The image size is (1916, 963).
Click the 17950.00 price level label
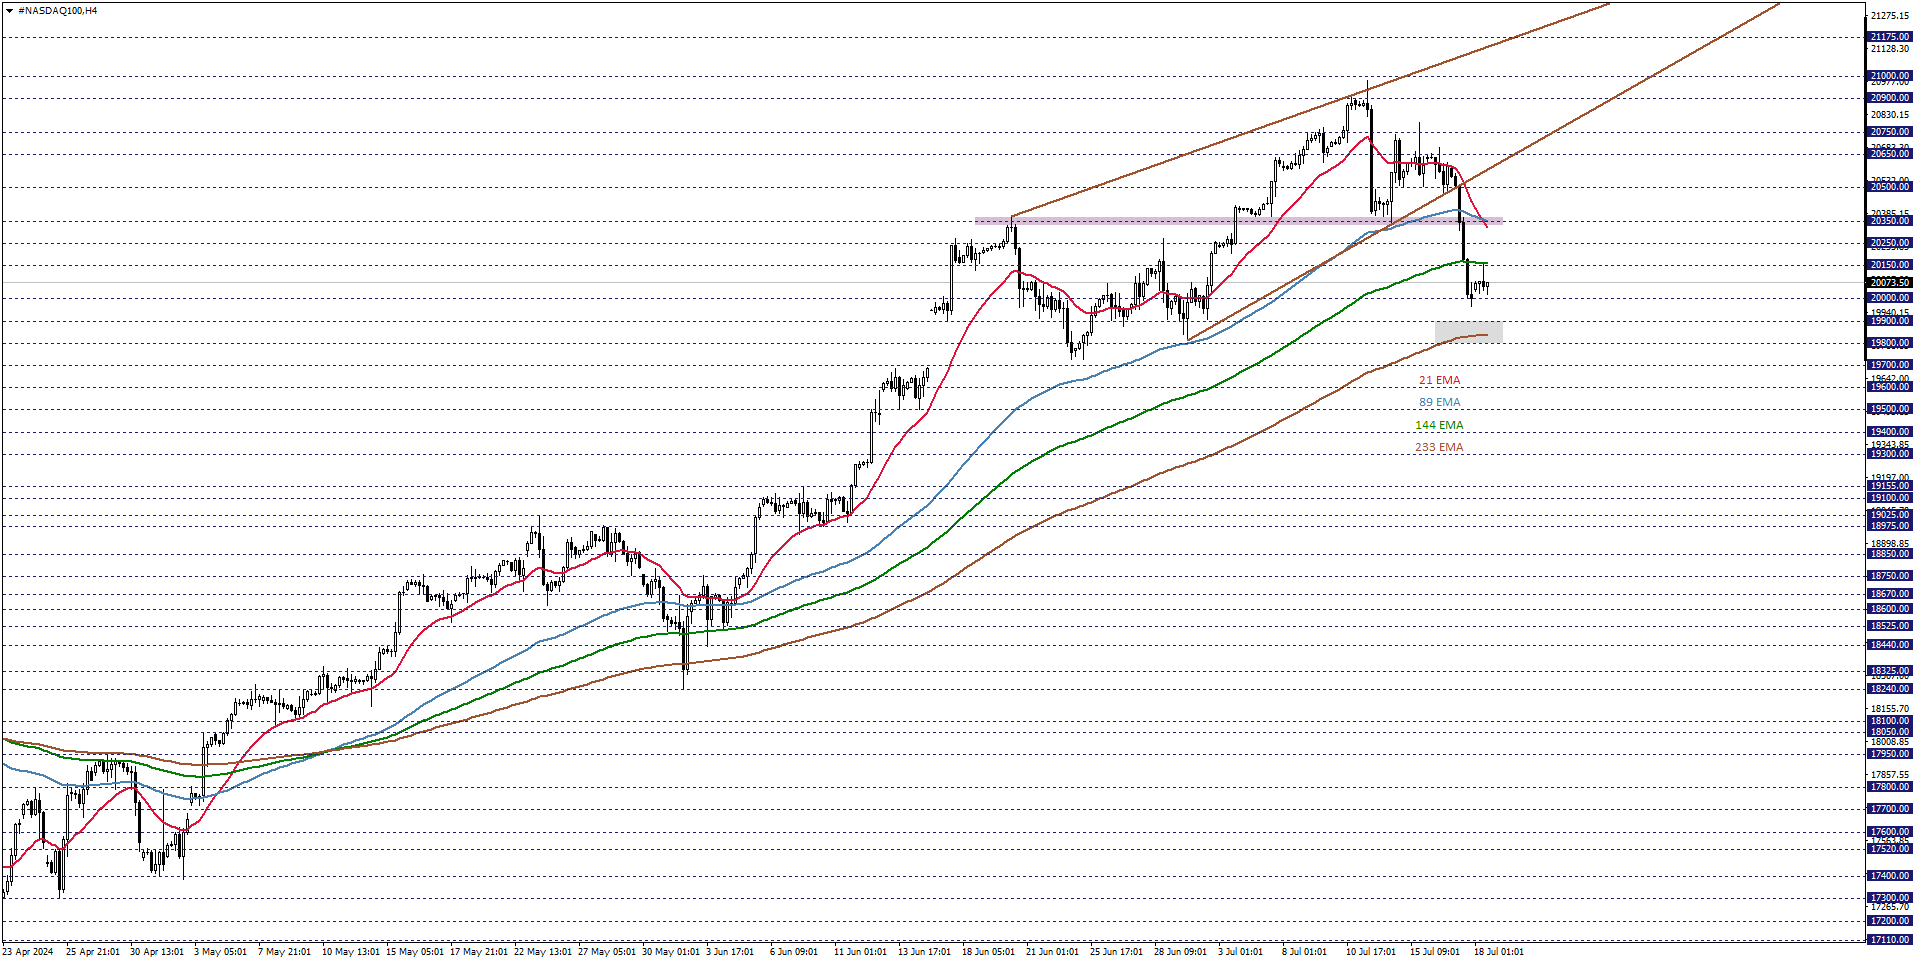click(1890, 754)
